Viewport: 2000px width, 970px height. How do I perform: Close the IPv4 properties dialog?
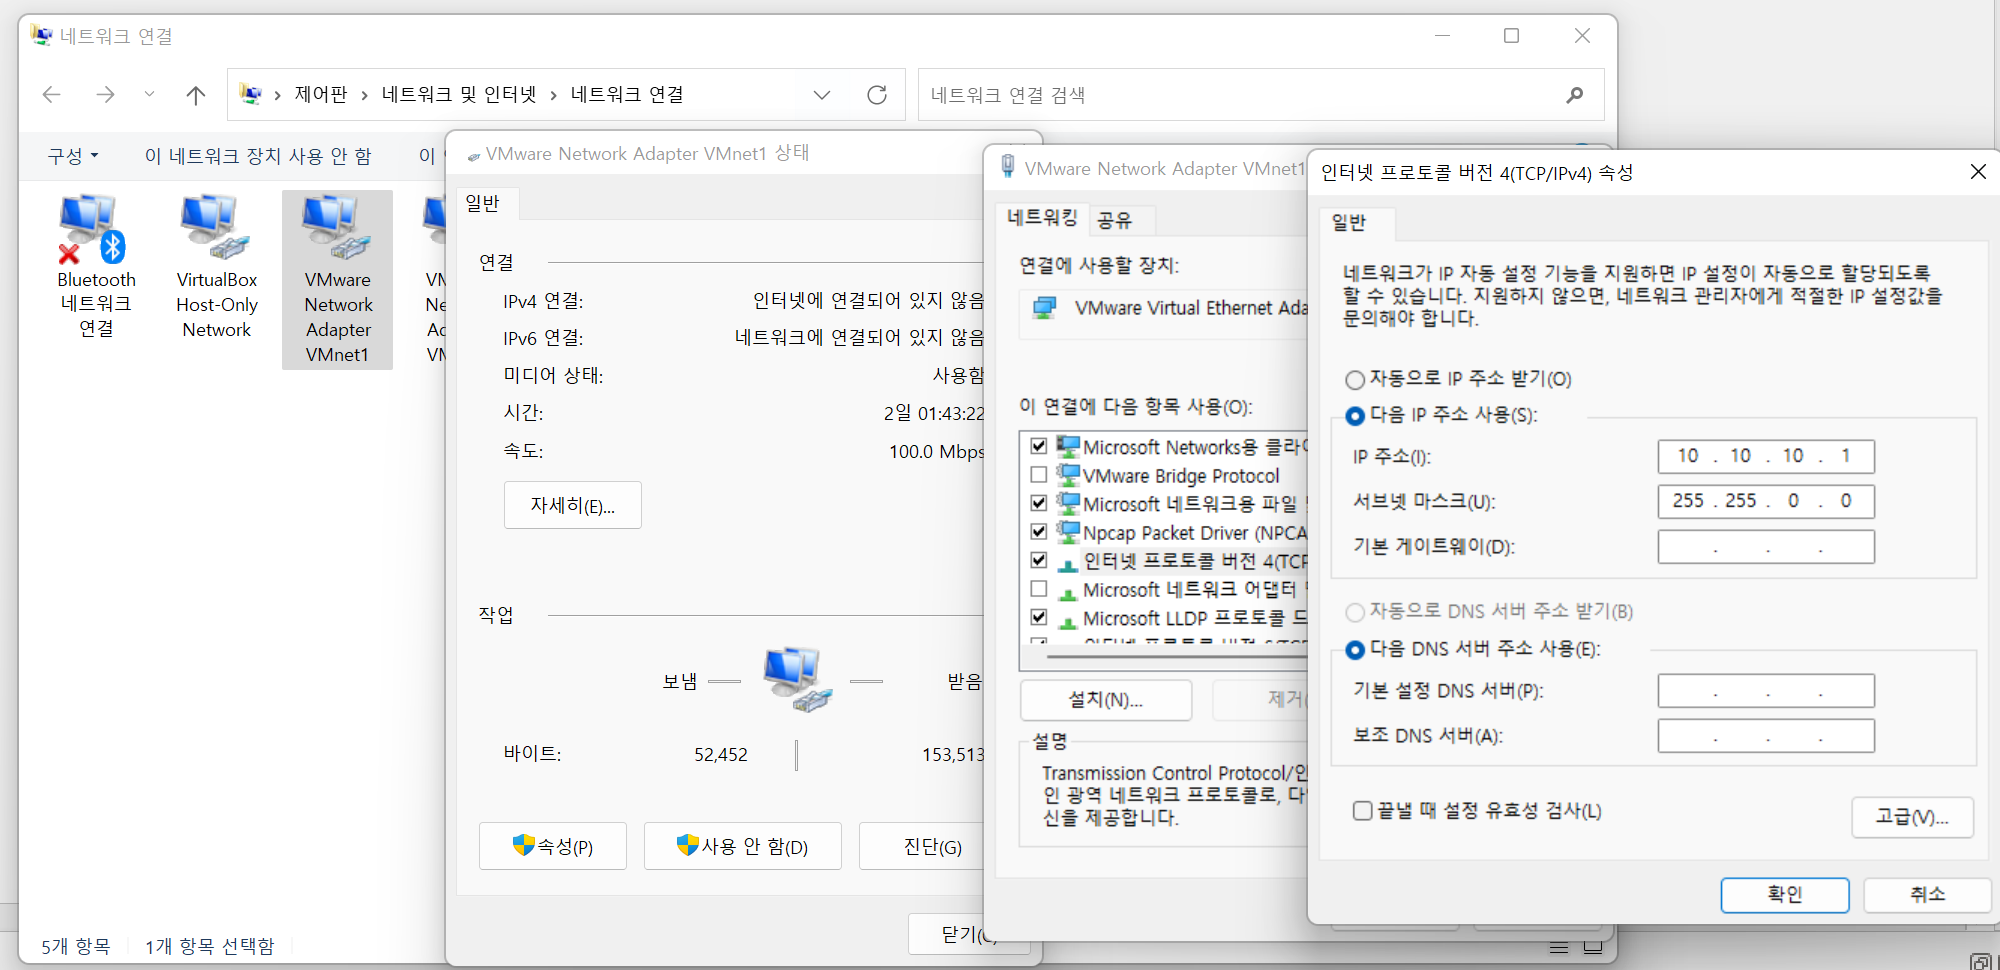pos(1977,172)
